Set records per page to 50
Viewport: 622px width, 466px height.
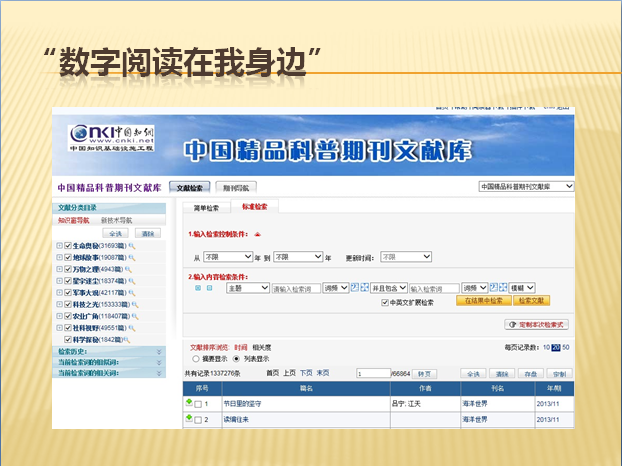coord(566,347)
